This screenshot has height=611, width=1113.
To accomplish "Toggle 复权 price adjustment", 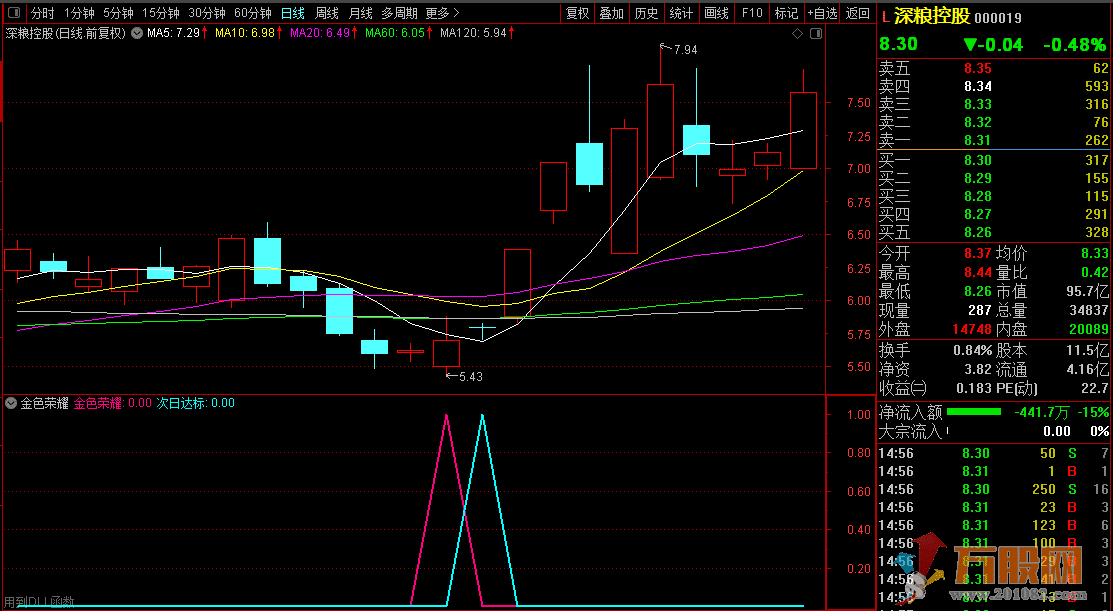I will pyautogui.click(x=578, y=14).
